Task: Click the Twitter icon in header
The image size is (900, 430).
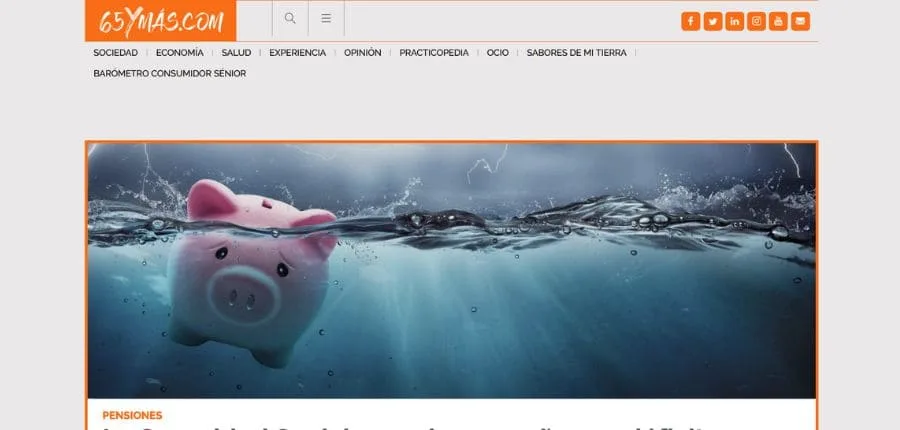Action: tap(712, 21)
